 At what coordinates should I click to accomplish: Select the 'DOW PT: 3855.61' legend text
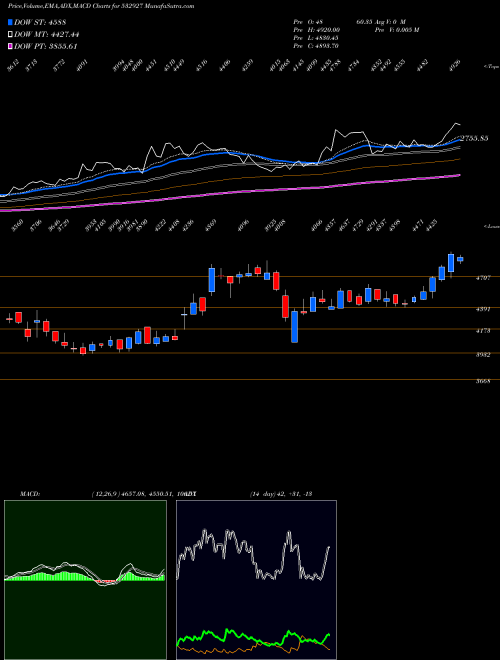point(46,46)
